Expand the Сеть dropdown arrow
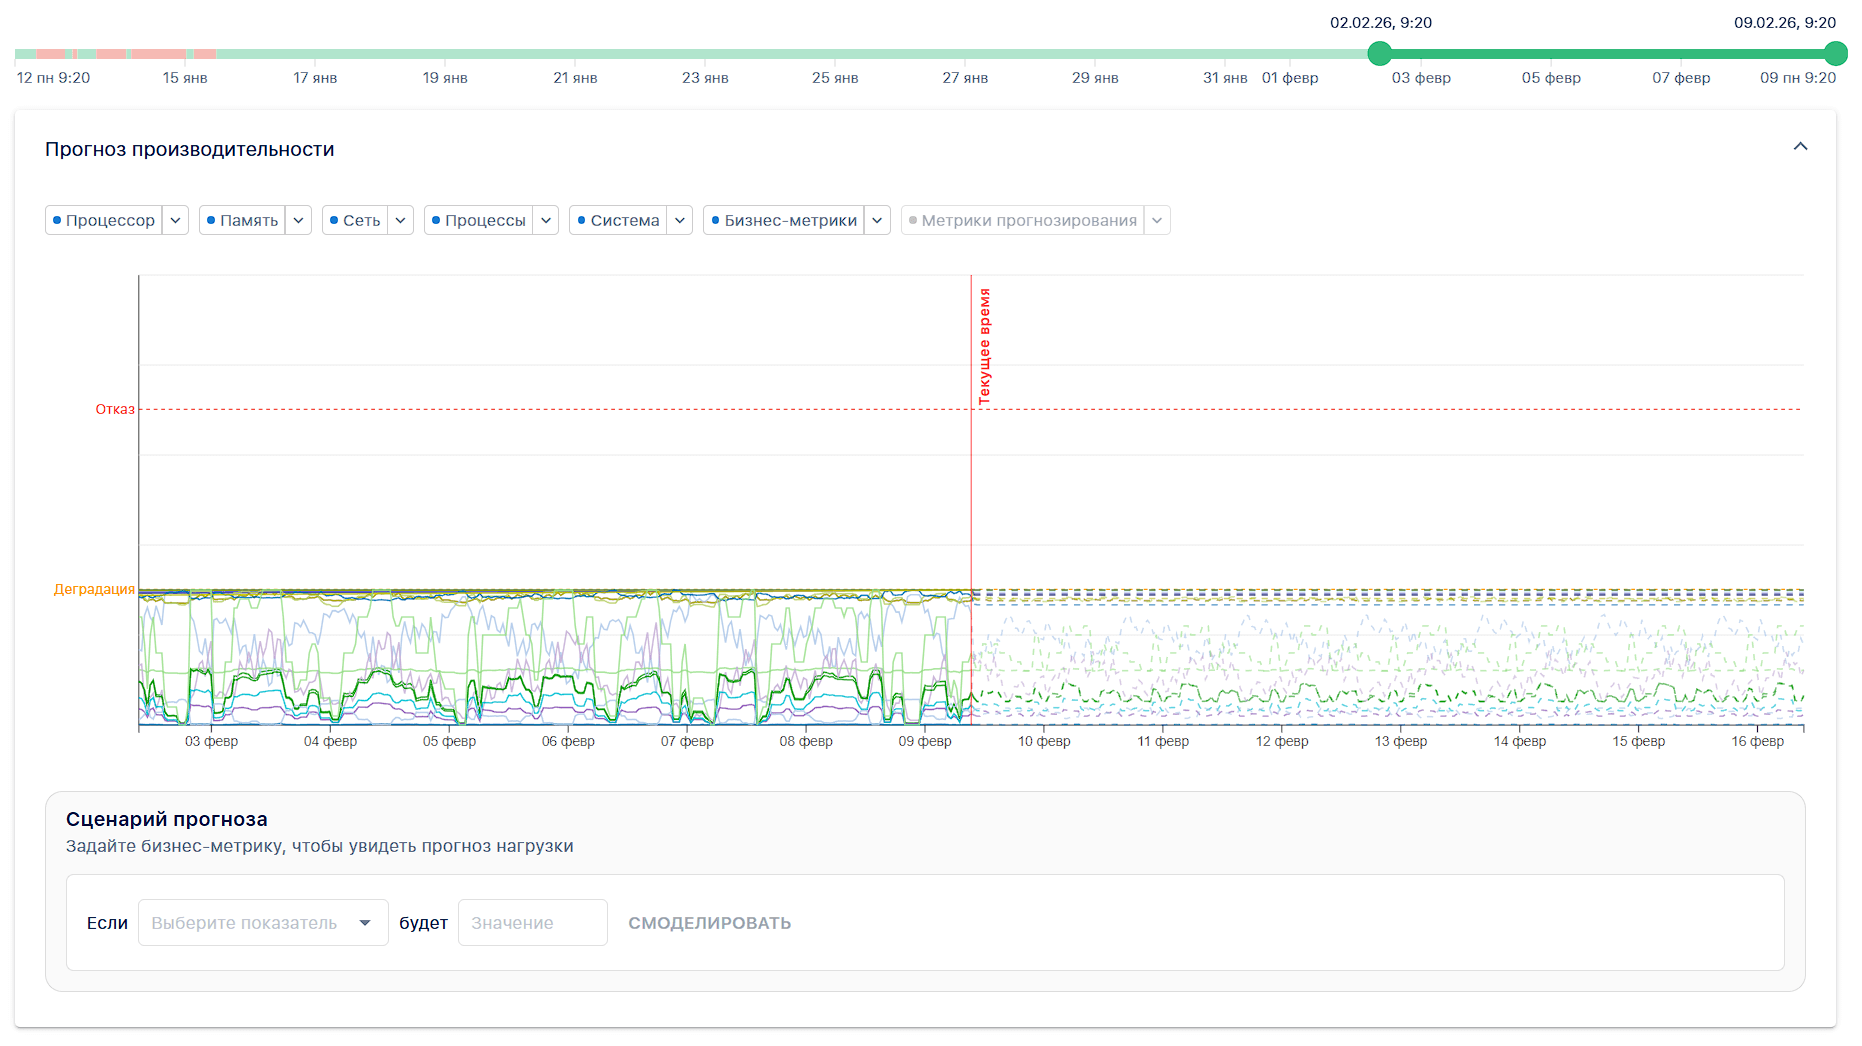 [401, 220]
